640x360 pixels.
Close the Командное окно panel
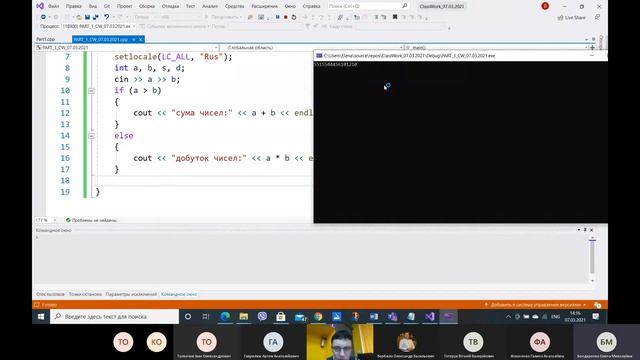coord(591,230)
